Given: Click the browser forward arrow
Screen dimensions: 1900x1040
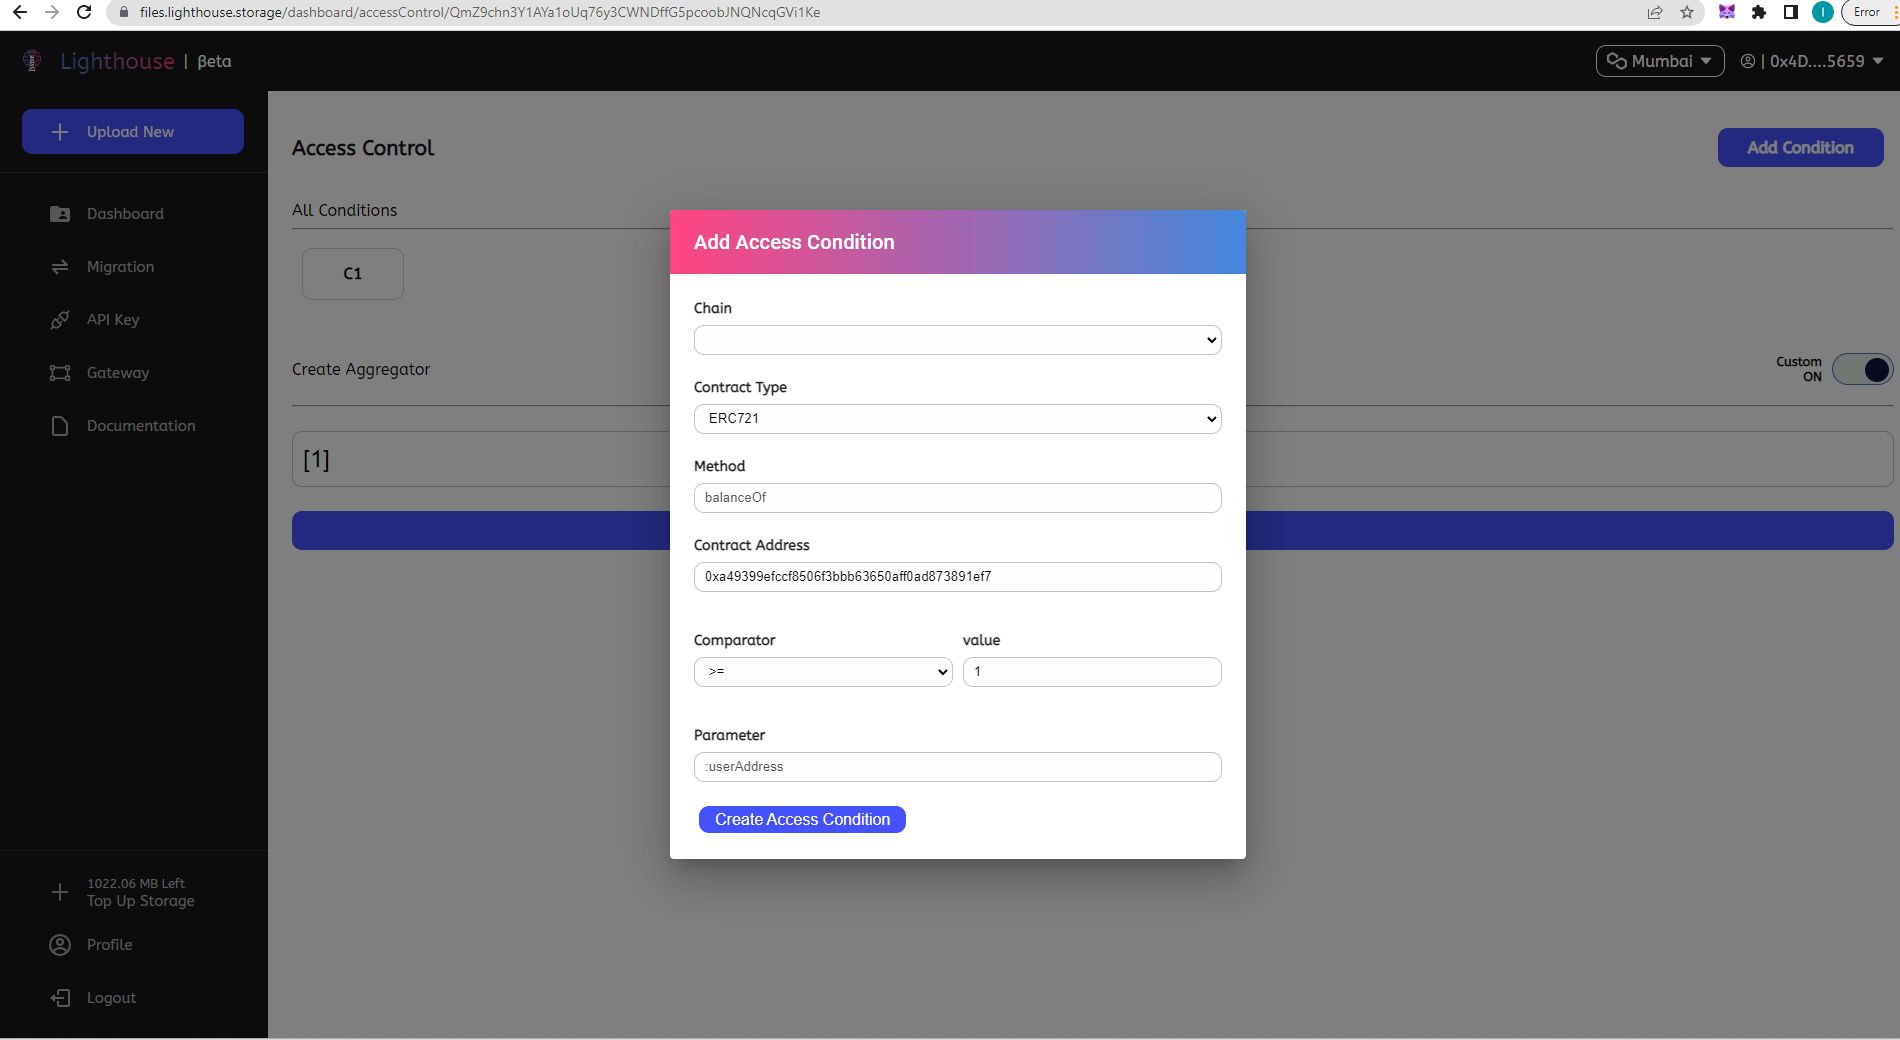Looking at the screenshot, I should (x=51, y=12).
